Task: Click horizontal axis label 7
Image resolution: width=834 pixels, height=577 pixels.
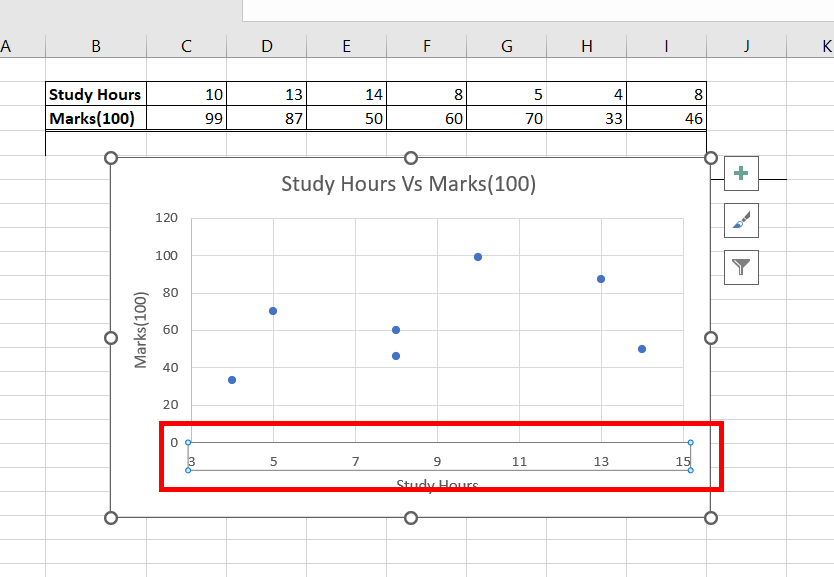Action: (x=355, y=462)
